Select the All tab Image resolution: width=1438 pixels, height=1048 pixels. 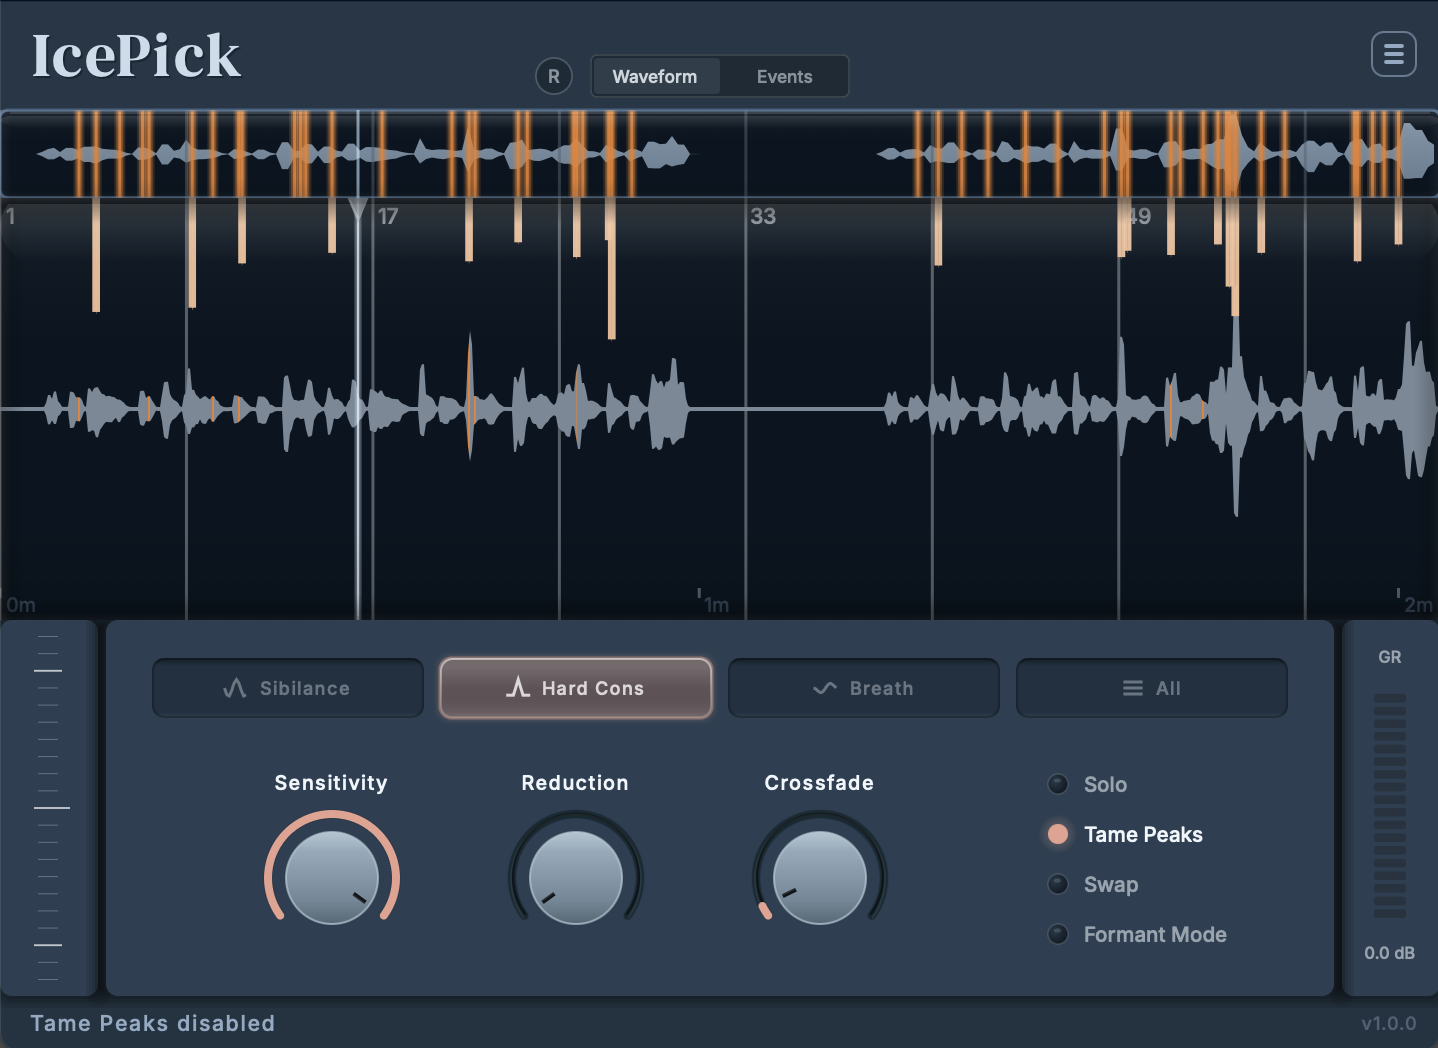(1152, 688)
